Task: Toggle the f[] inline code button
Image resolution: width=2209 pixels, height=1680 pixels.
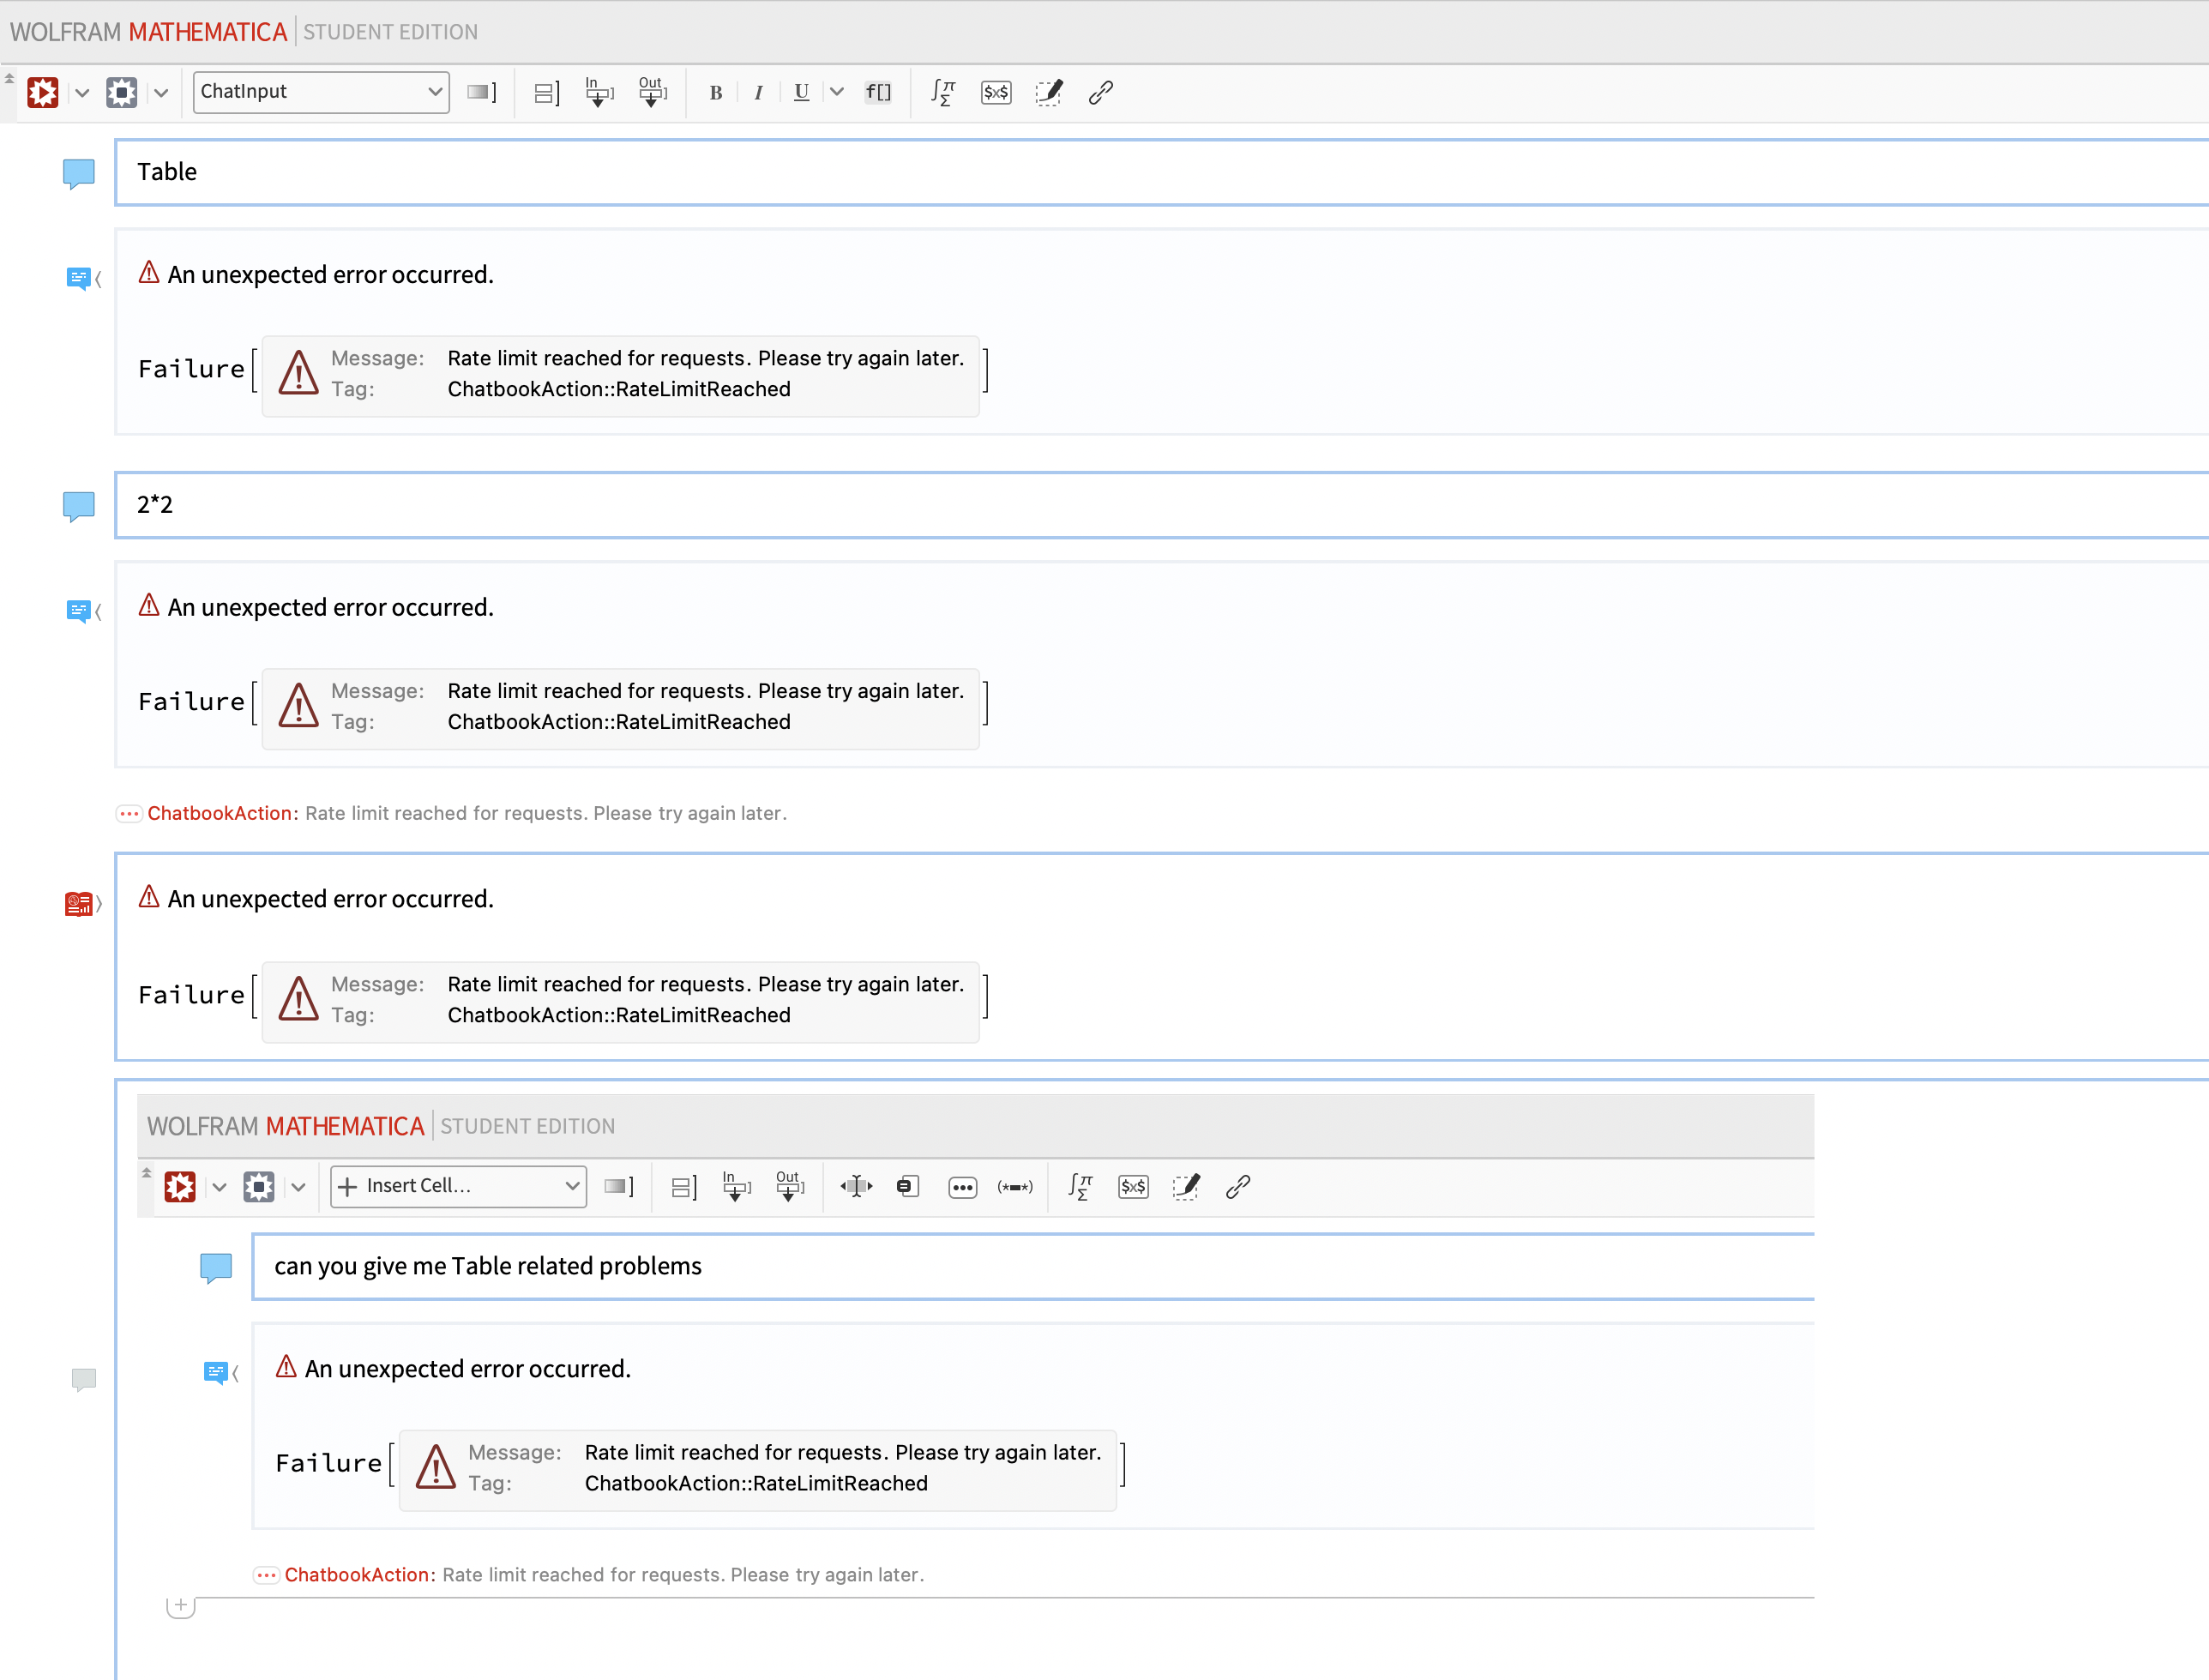Action: (x=879, y=93)
